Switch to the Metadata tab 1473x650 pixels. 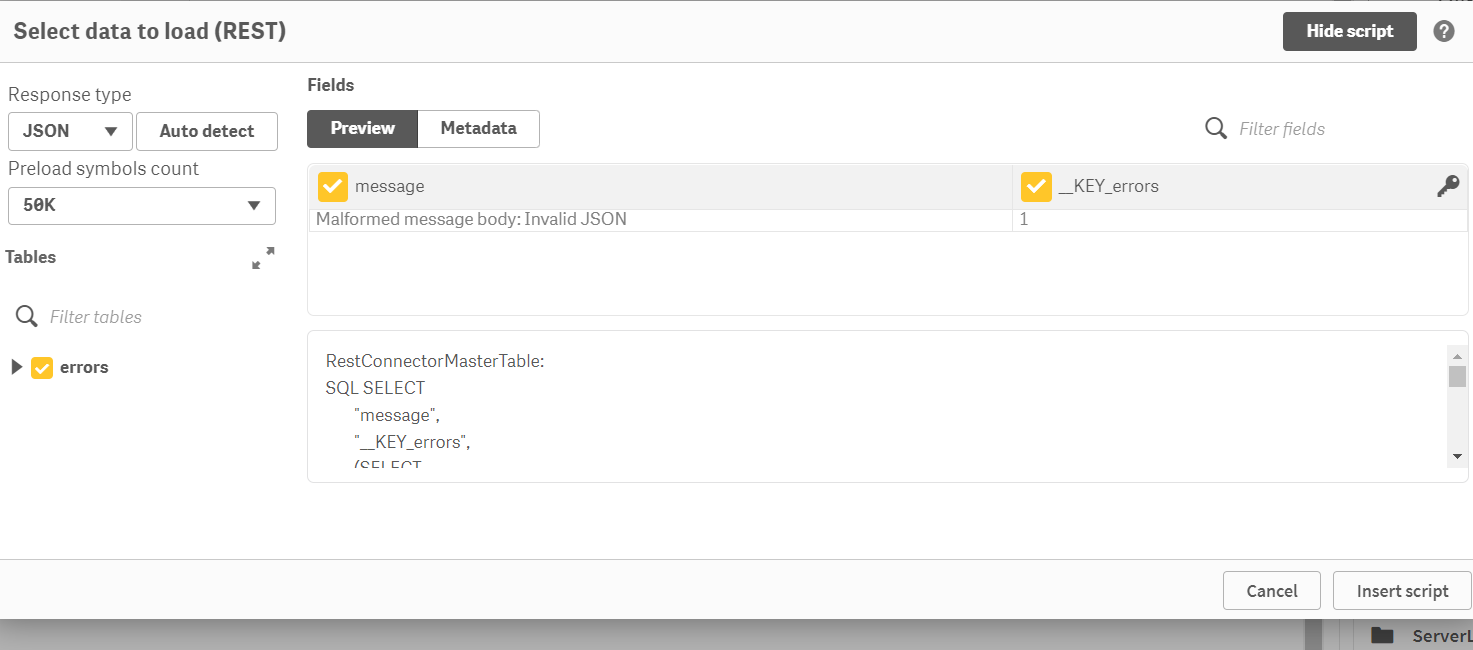(478, 128)
